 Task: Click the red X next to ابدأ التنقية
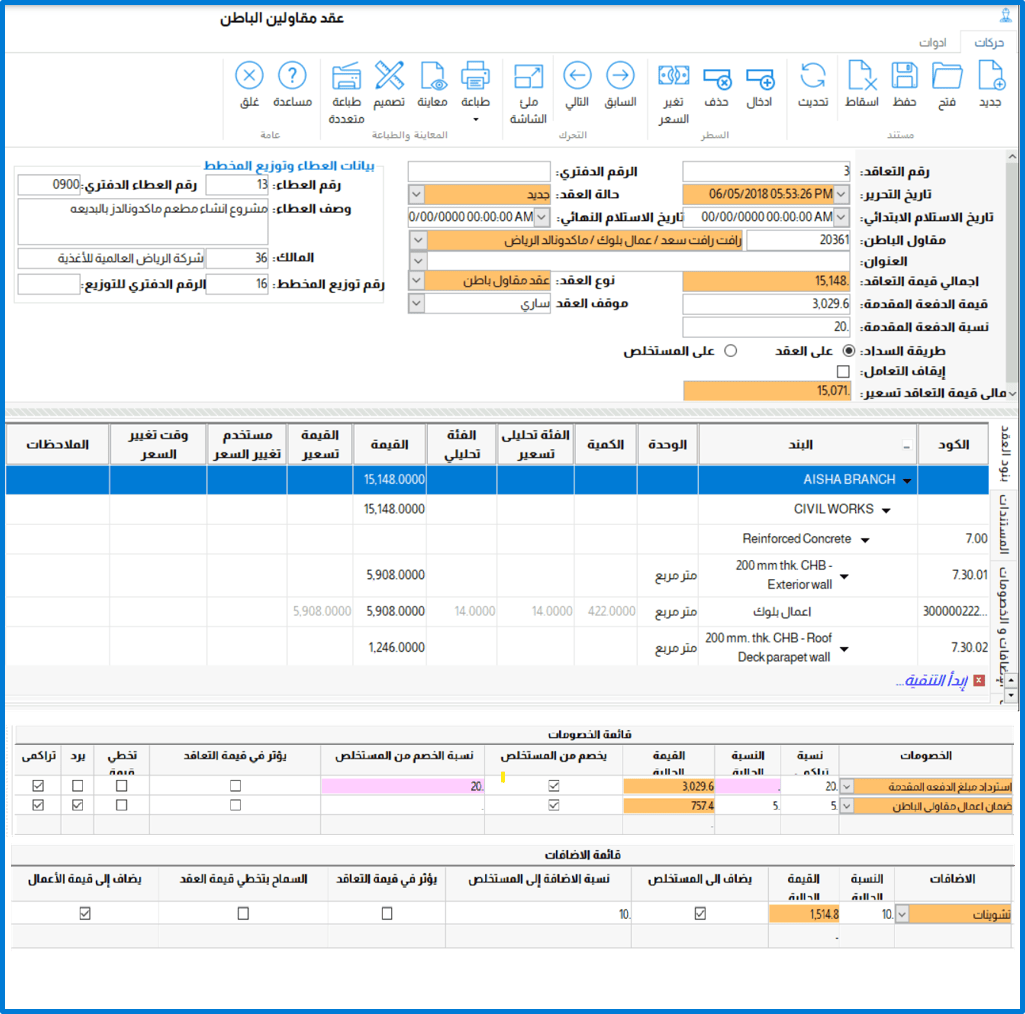coord(979,681)
